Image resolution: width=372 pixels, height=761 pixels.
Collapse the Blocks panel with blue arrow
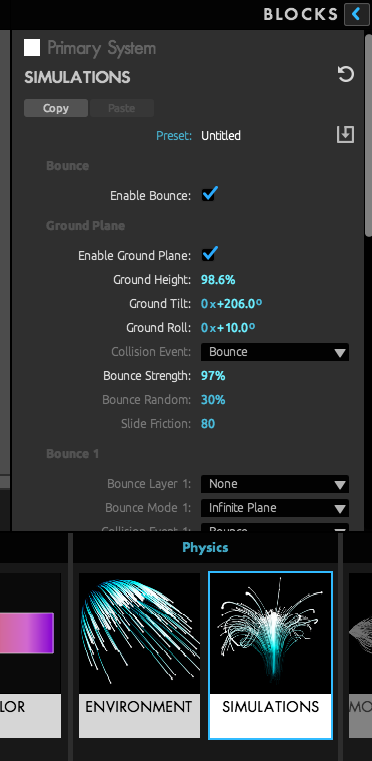pos(356,14)
